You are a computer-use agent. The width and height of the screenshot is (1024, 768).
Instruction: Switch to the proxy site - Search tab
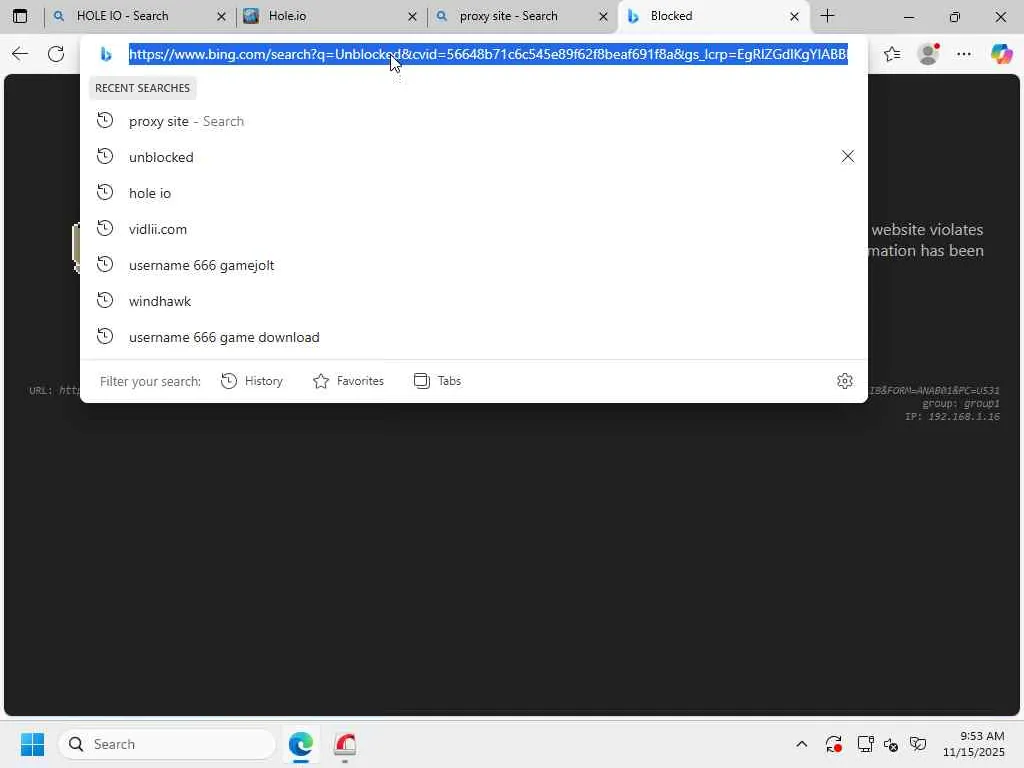(x=522, y=16)
